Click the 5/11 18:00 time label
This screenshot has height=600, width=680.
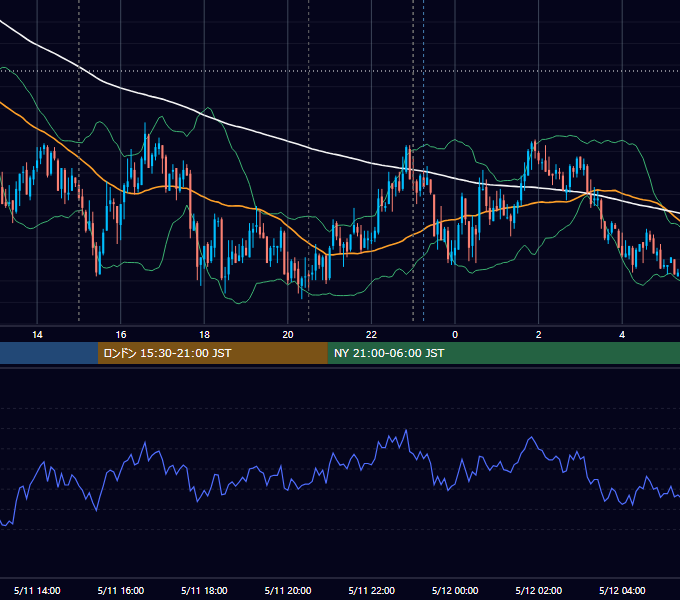pyautogui.click(x=204, y=590)
